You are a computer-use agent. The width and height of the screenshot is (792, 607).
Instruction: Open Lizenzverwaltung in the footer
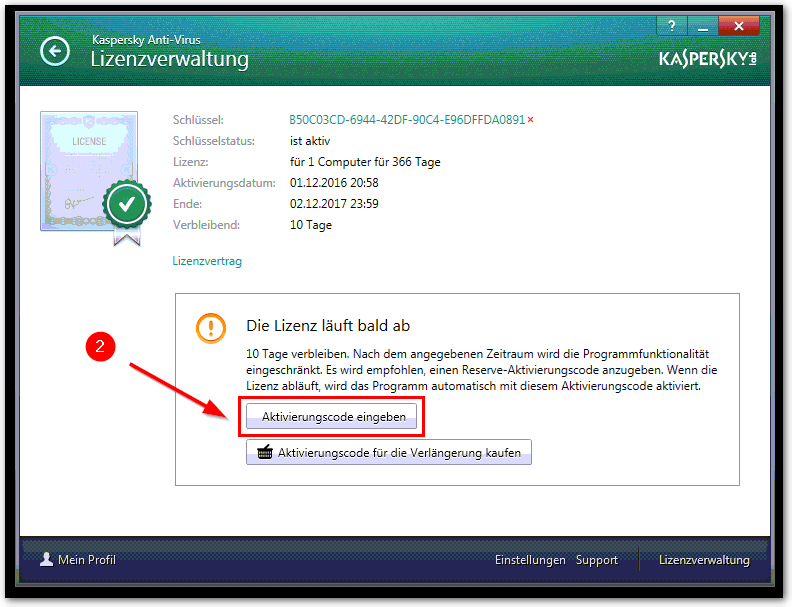tap(704, 560)
